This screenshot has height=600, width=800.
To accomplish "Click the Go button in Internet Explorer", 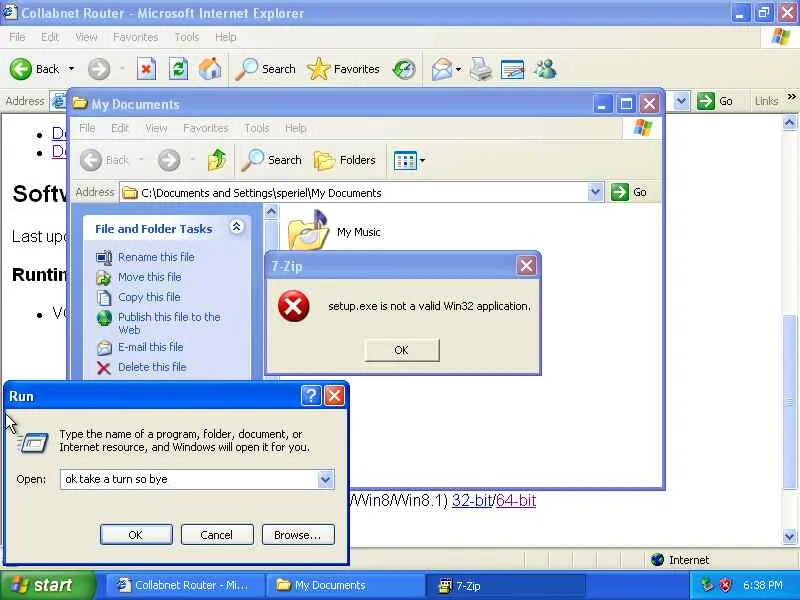I will 716,101.
